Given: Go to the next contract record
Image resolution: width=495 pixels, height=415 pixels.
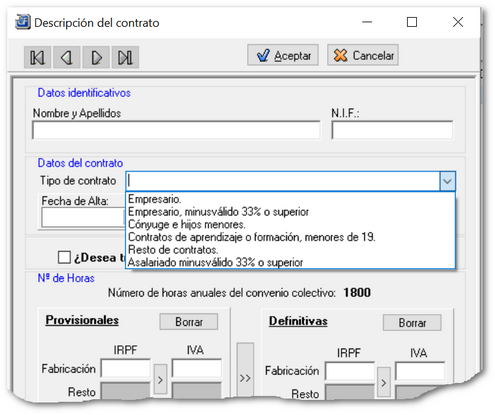Looking at the screenshot, I should [96, 57].
